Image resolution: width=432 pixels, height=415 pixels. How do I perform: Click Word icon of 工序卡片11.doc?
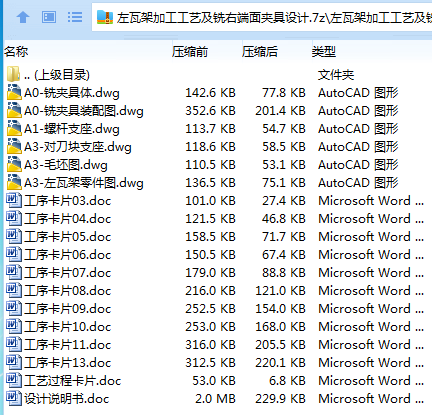(x=14, y=344)
